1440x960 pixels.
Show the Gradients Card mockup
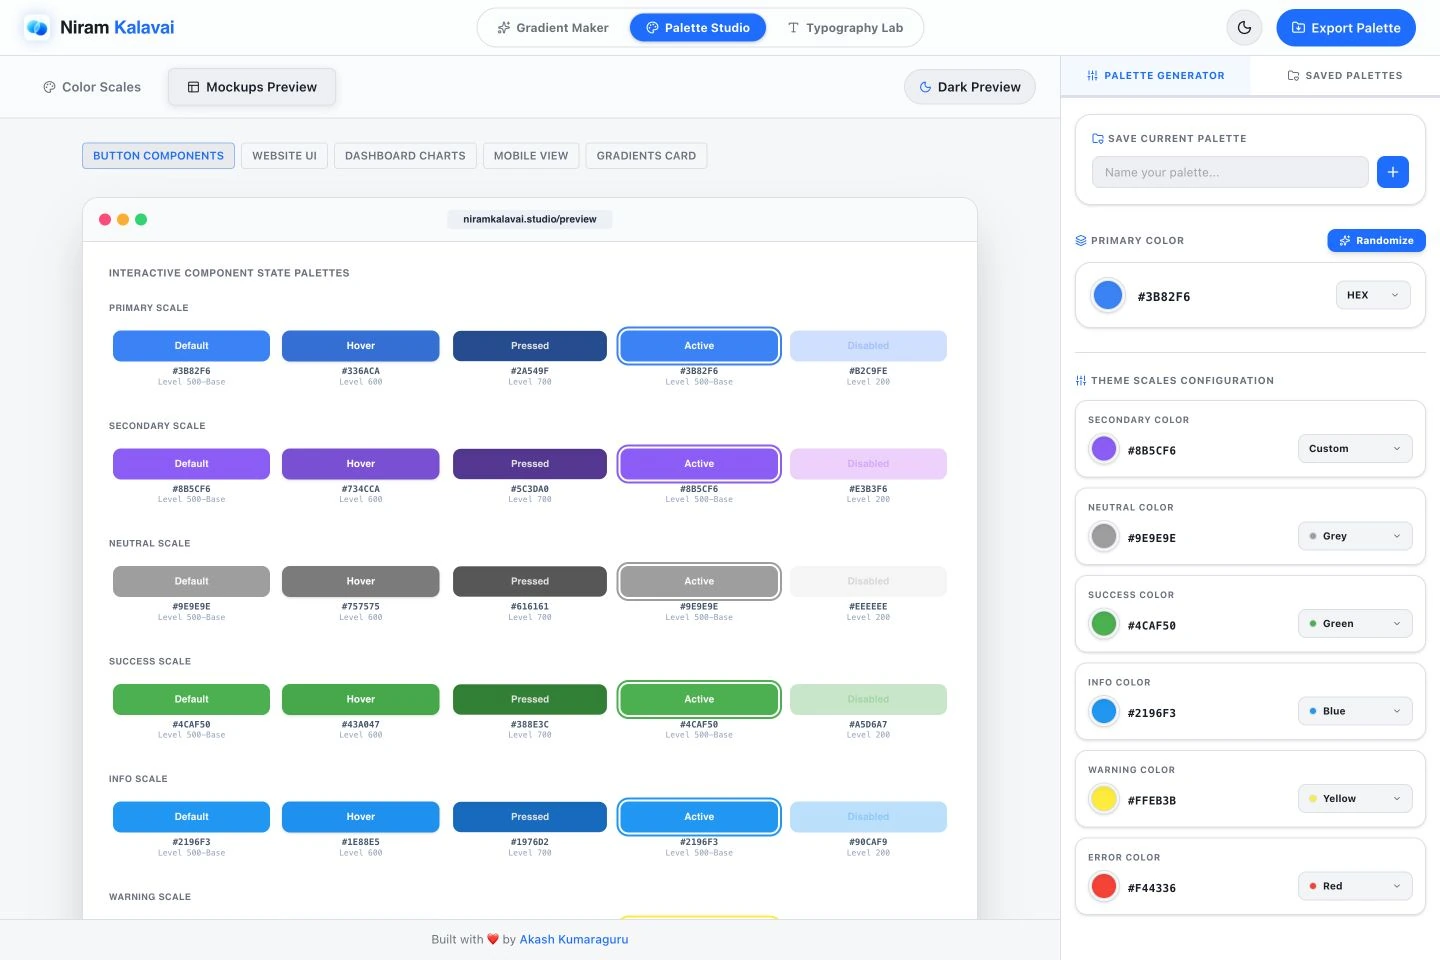tap(646, 156)
